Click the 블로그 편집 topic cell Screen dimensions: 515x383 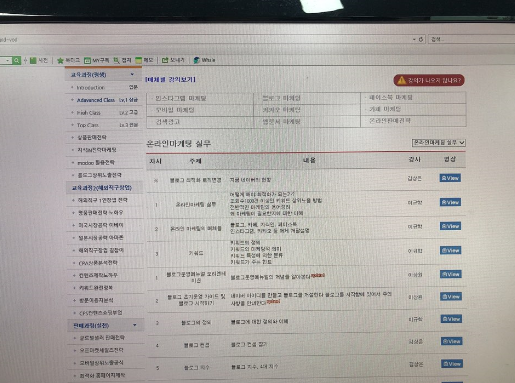pos(197,345)
